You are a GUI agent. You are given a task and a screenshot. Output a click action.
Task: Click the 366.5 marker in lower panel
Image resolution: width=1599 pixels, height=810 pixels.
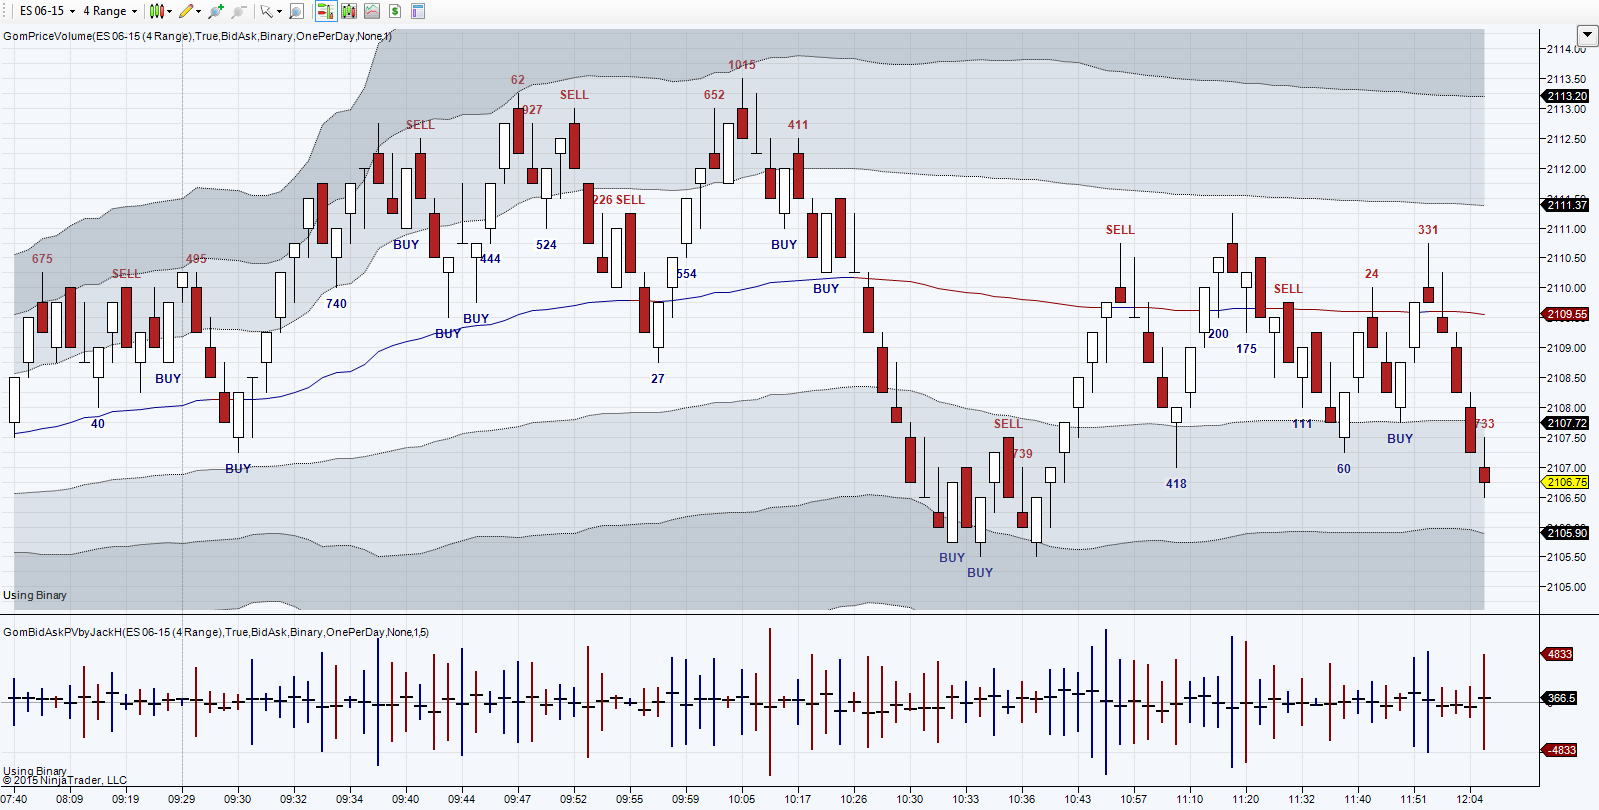click(1561, 698)
